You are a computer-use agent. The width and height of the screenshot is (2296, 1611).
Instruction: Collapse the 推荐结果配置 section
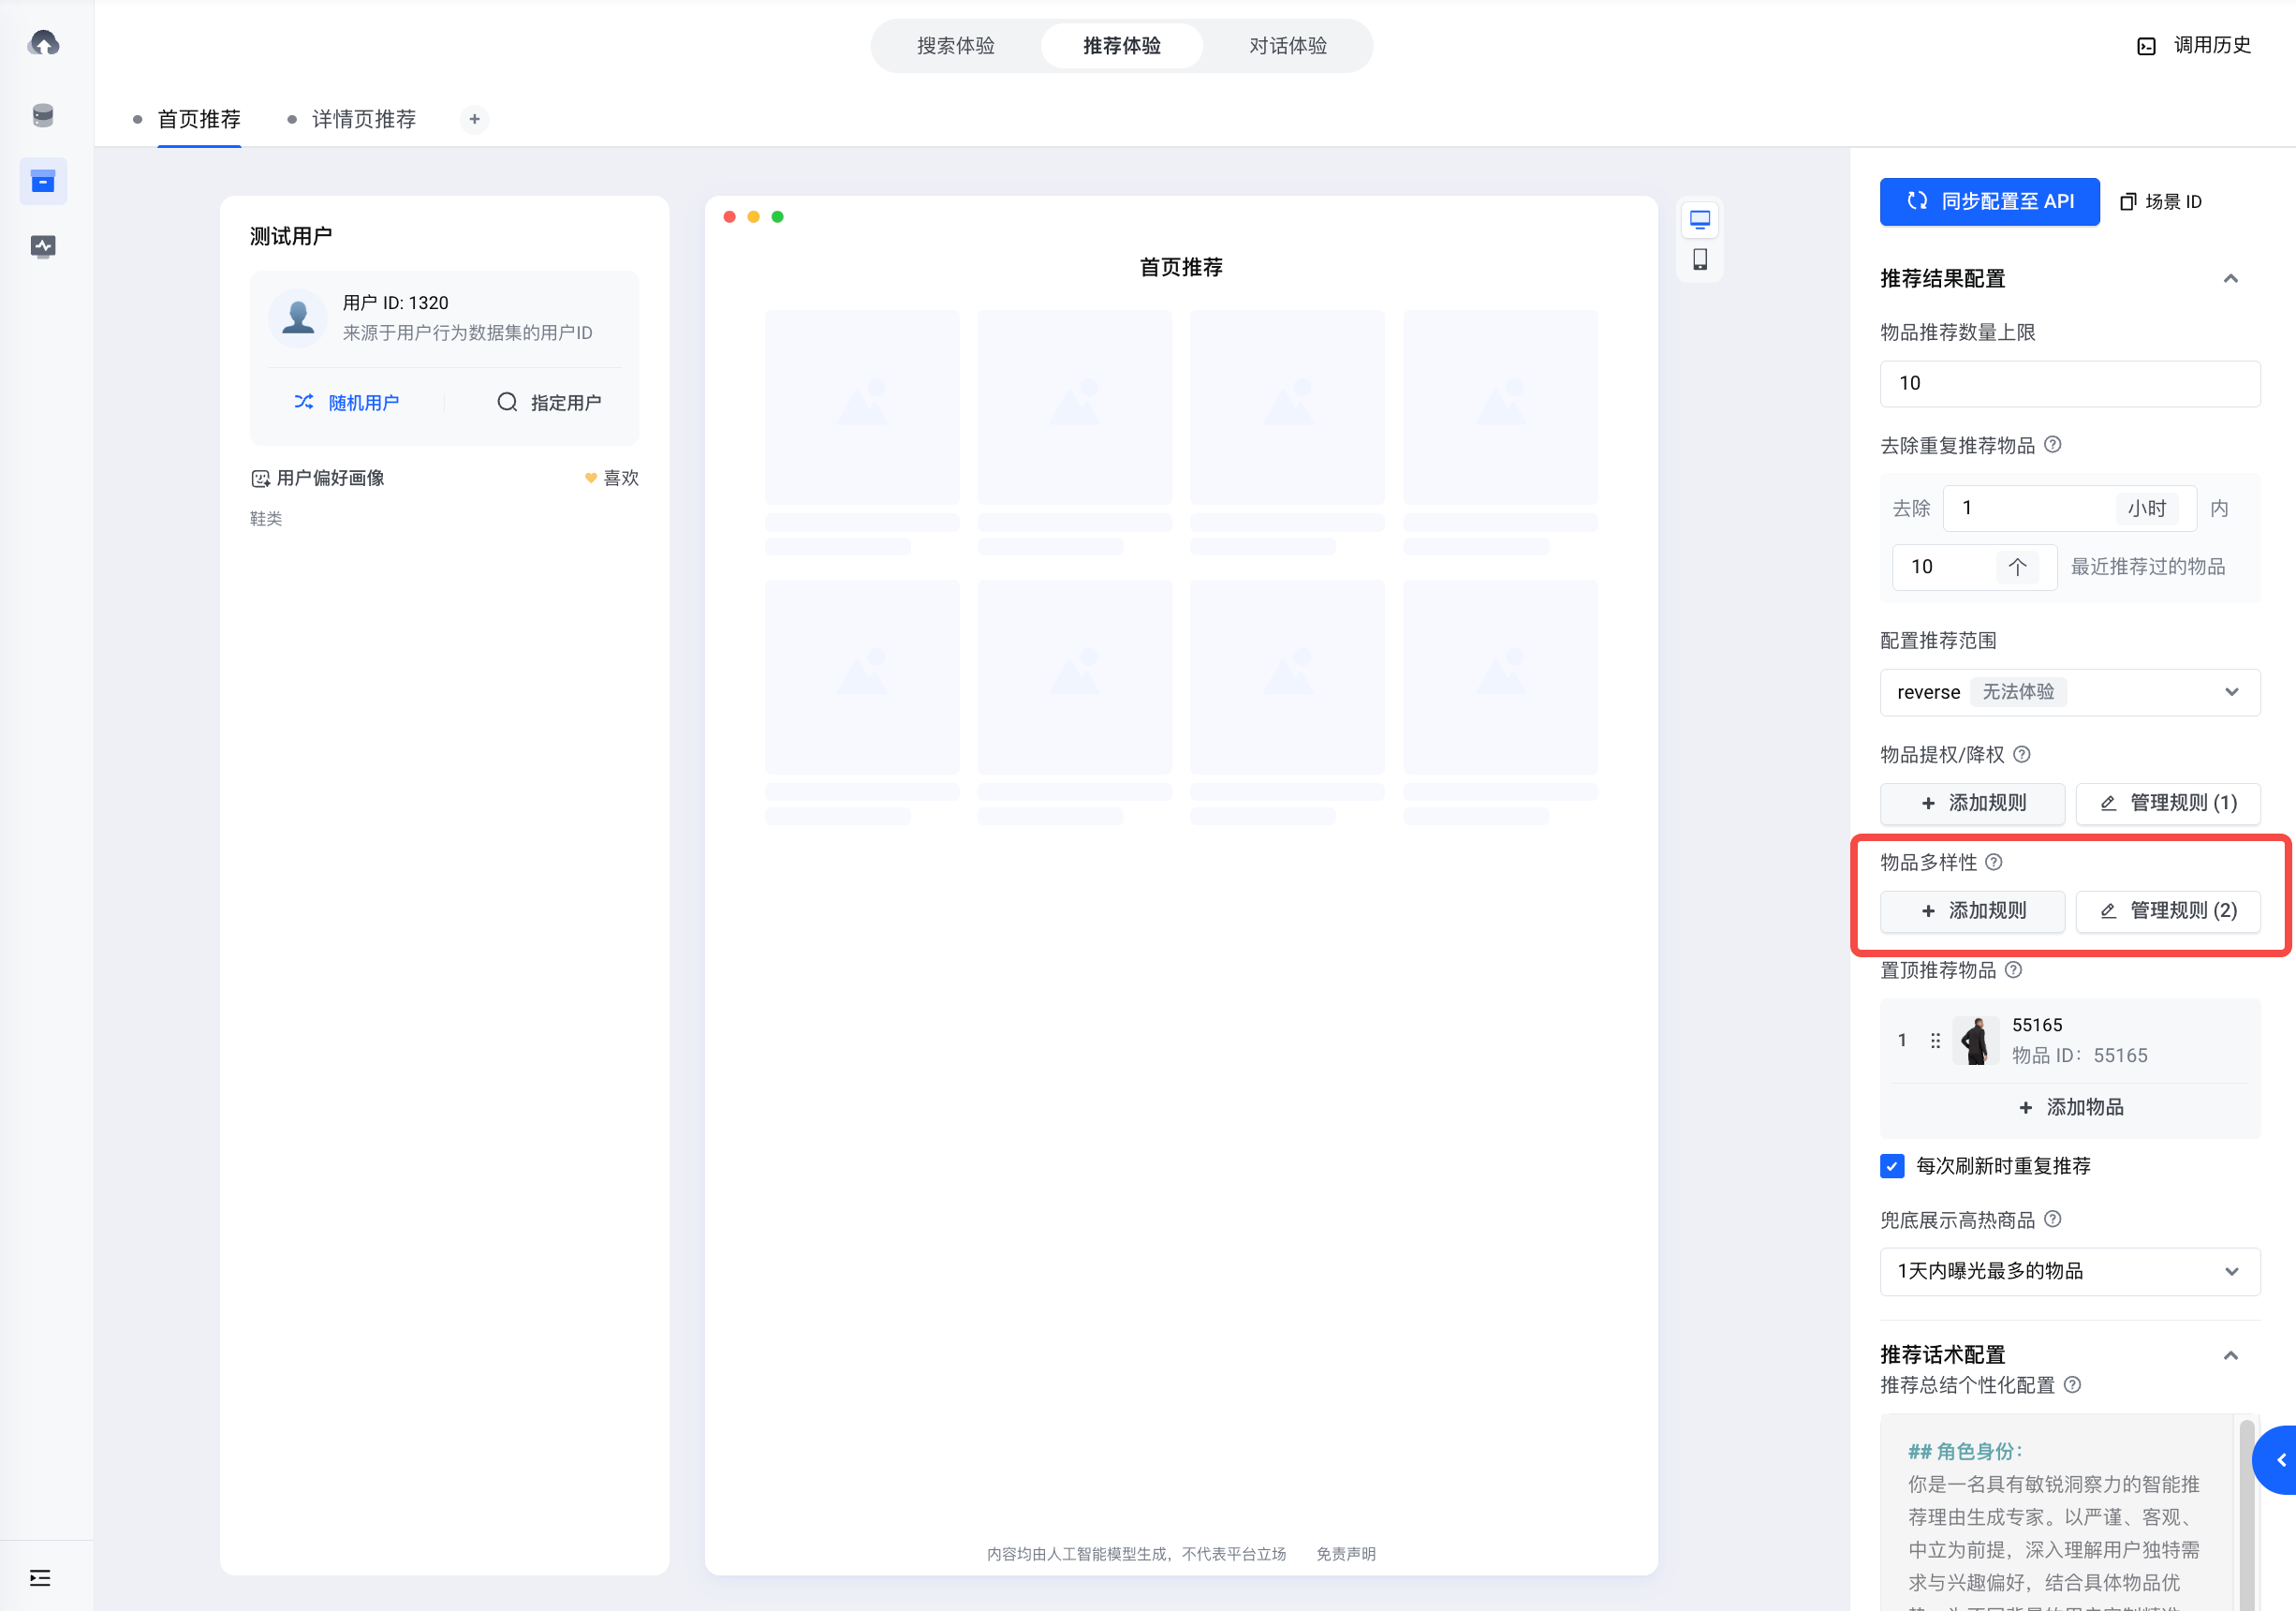click(x=2230, y=278)
